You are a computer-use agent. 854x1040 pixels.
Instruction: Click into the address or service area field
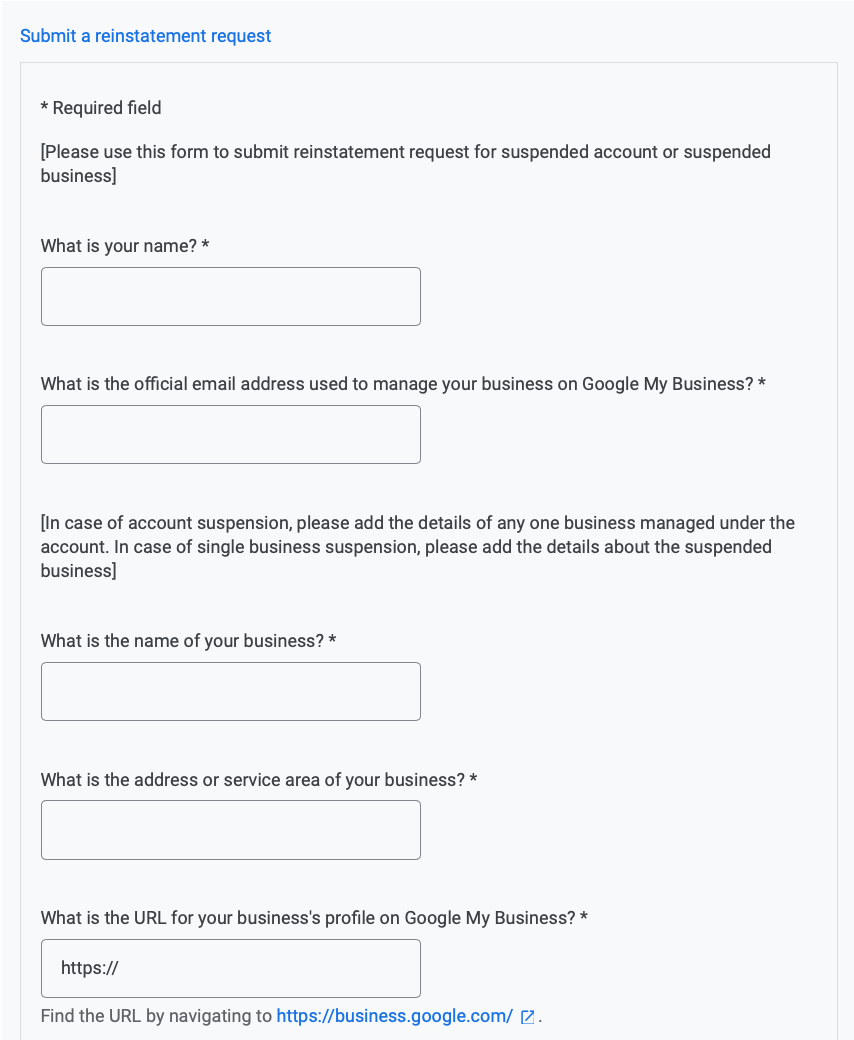tap(230, 830)
